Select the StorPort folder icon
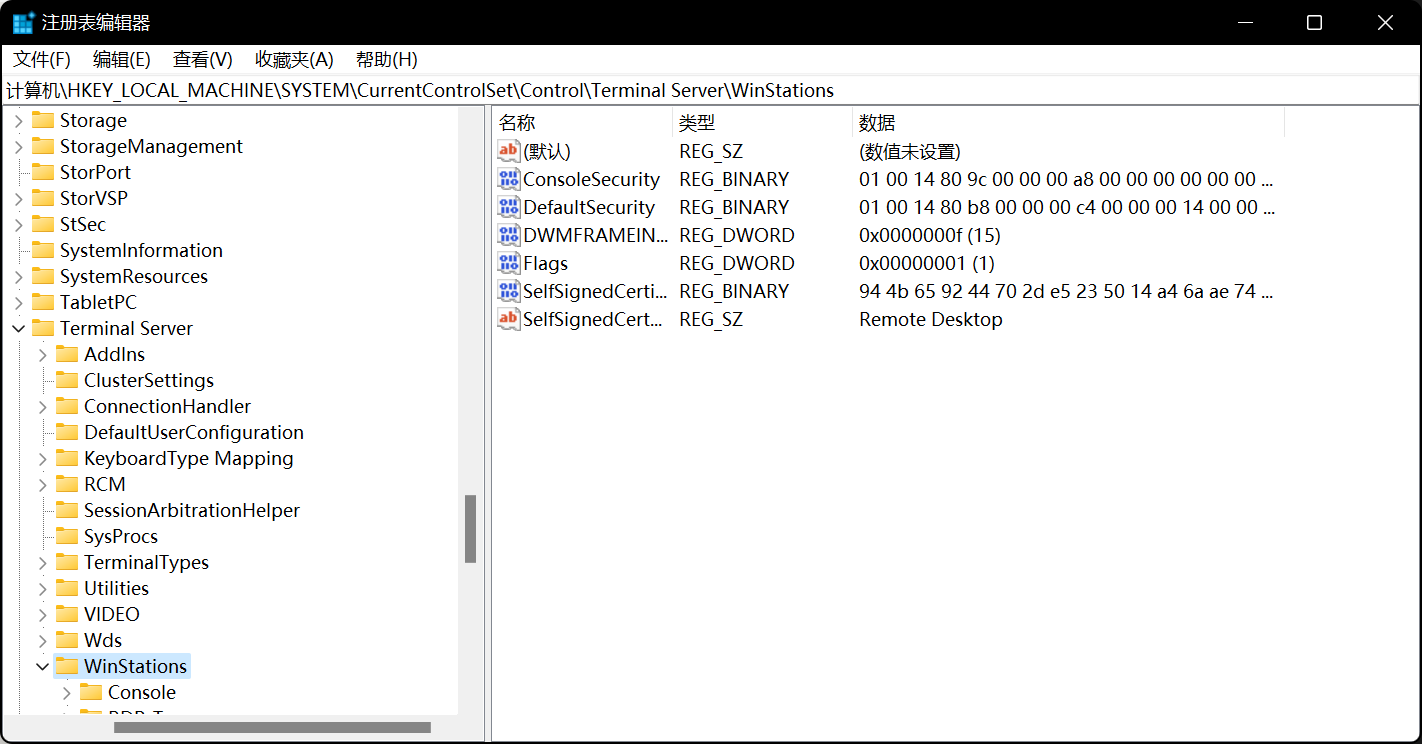Screen dimensions: 1422x744 (43, 172)
